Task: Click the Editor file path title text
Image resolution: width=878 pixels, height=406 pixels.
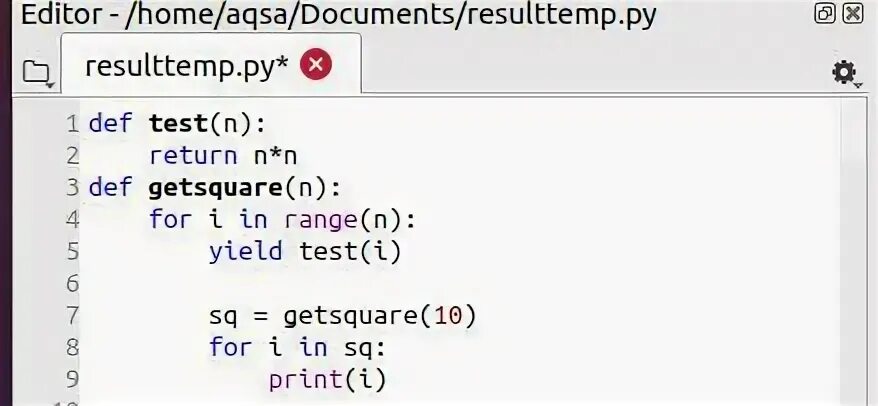Action: [x=340, y=15]
